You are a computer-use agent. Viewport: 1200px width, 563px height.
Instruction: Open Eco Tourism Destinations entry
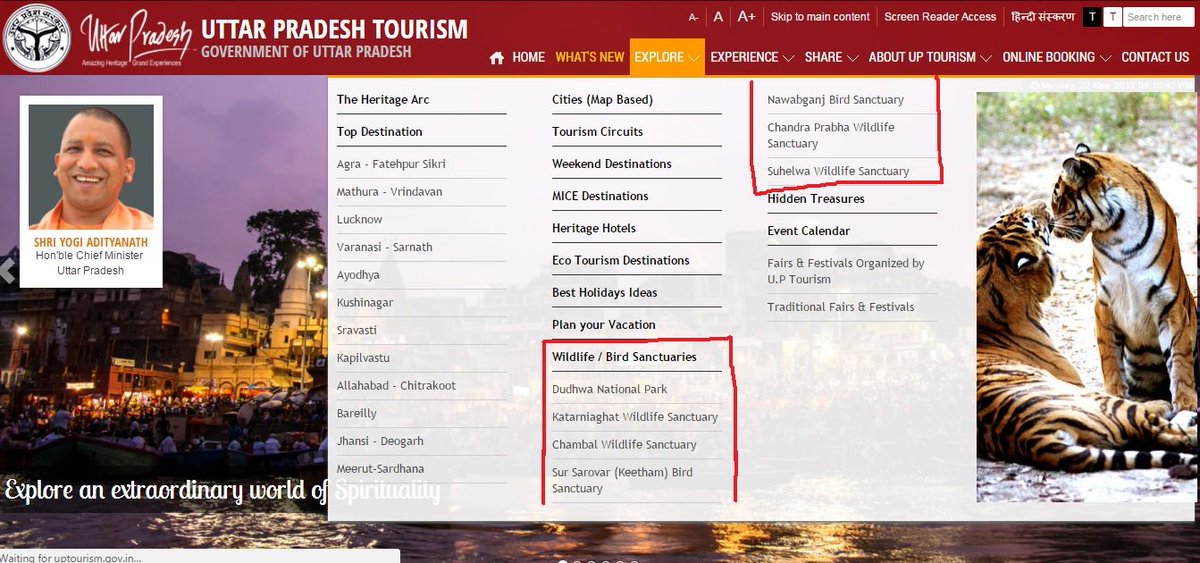[x=621, y=260]
